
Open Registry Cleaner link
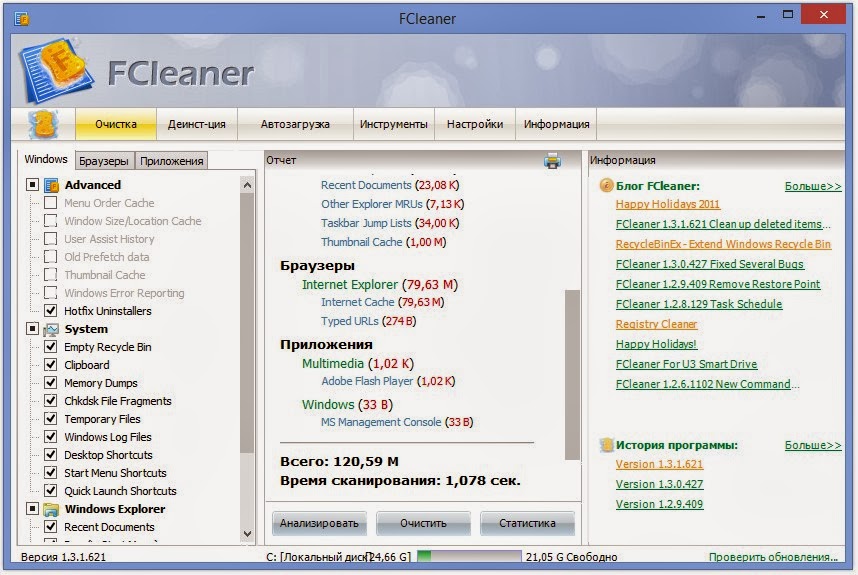coord(657,324)
